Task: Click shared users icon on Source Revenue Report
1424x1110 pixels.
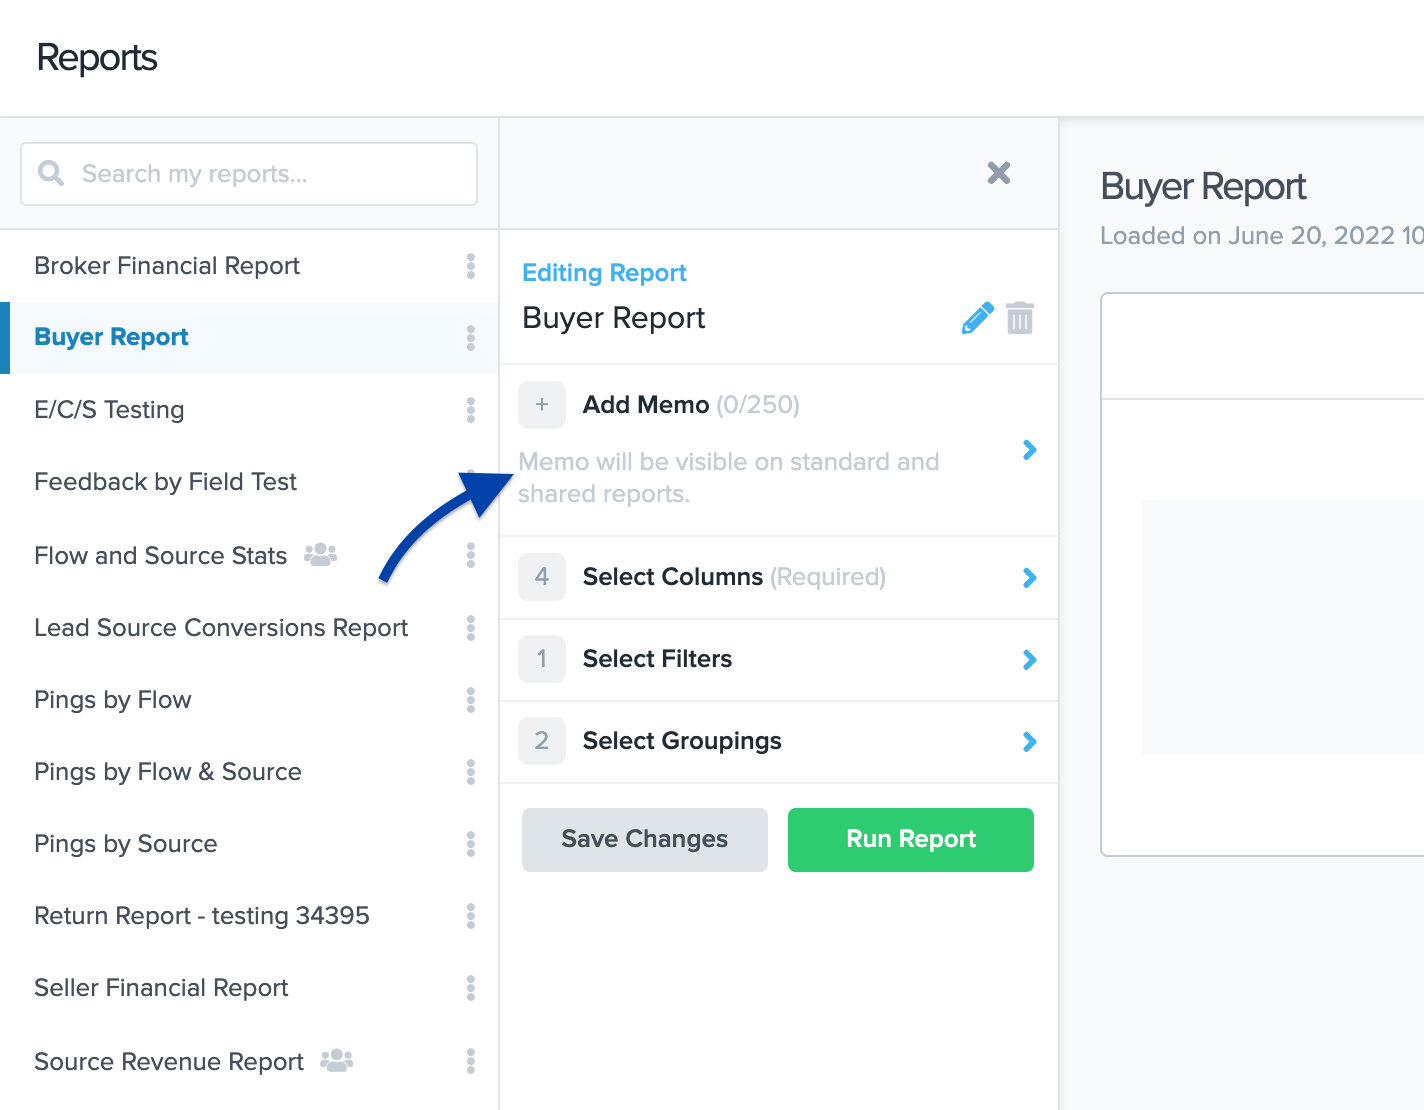Action: coord(337,1061)
